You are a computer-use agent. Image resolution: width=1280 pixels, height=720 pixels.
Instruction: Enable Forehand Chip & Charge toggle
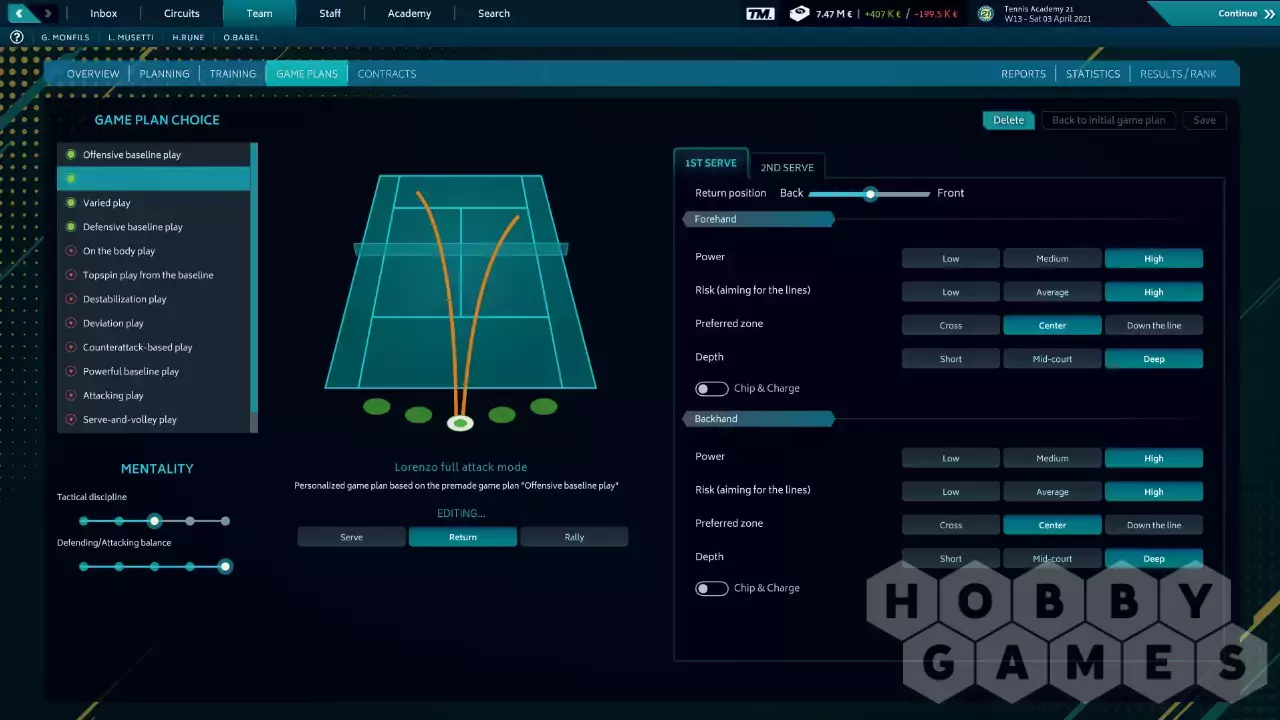tap(712, 389)
